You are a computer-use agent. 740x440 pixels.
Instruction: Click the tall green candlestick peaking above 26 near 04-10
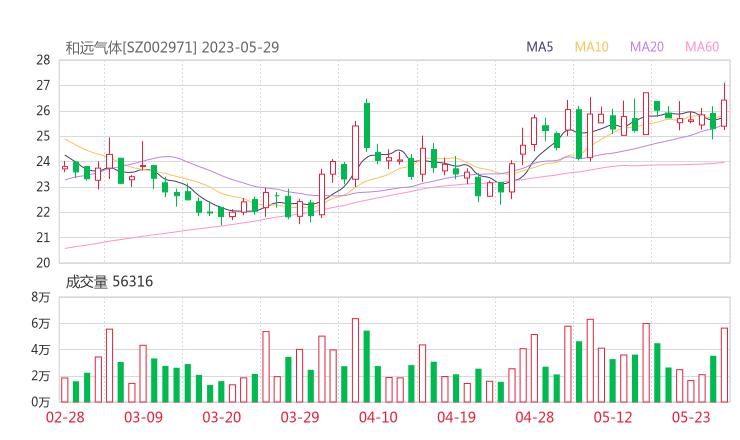(x=367, y=125)
